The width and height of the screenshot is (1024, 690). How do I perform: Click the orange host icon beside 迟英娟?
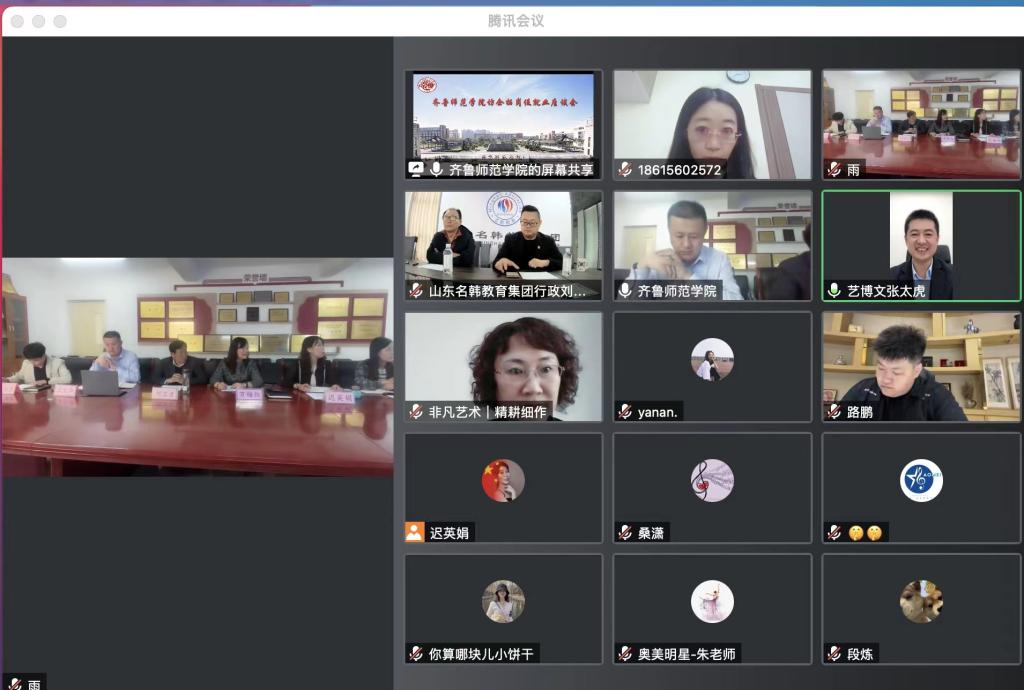click(x=415, y=533)
